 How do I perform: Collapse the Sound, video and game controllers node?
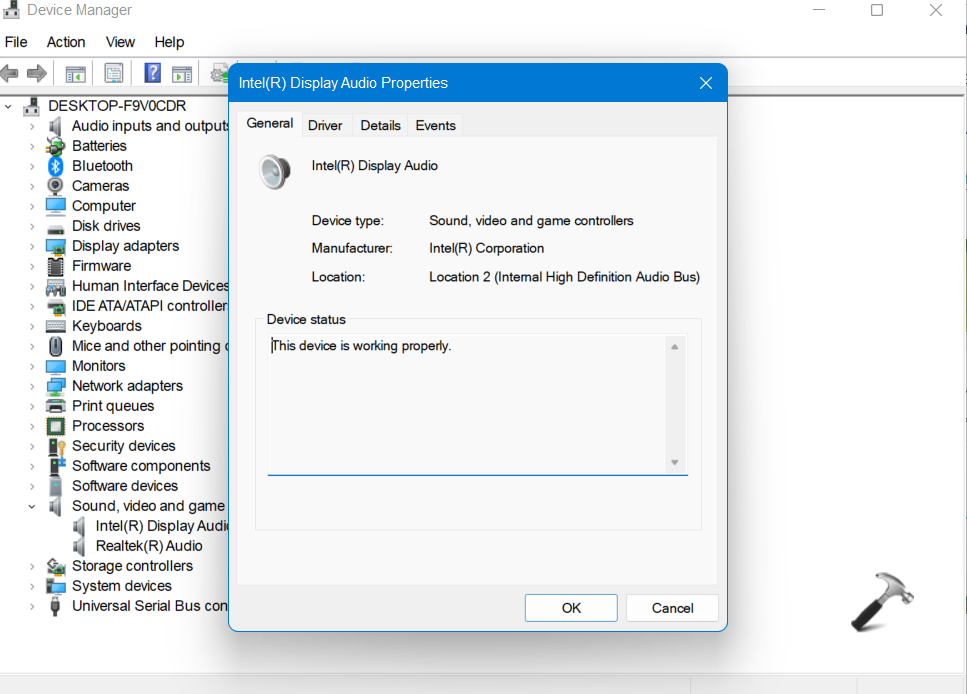pyautogui.click(x=32, y=506)
